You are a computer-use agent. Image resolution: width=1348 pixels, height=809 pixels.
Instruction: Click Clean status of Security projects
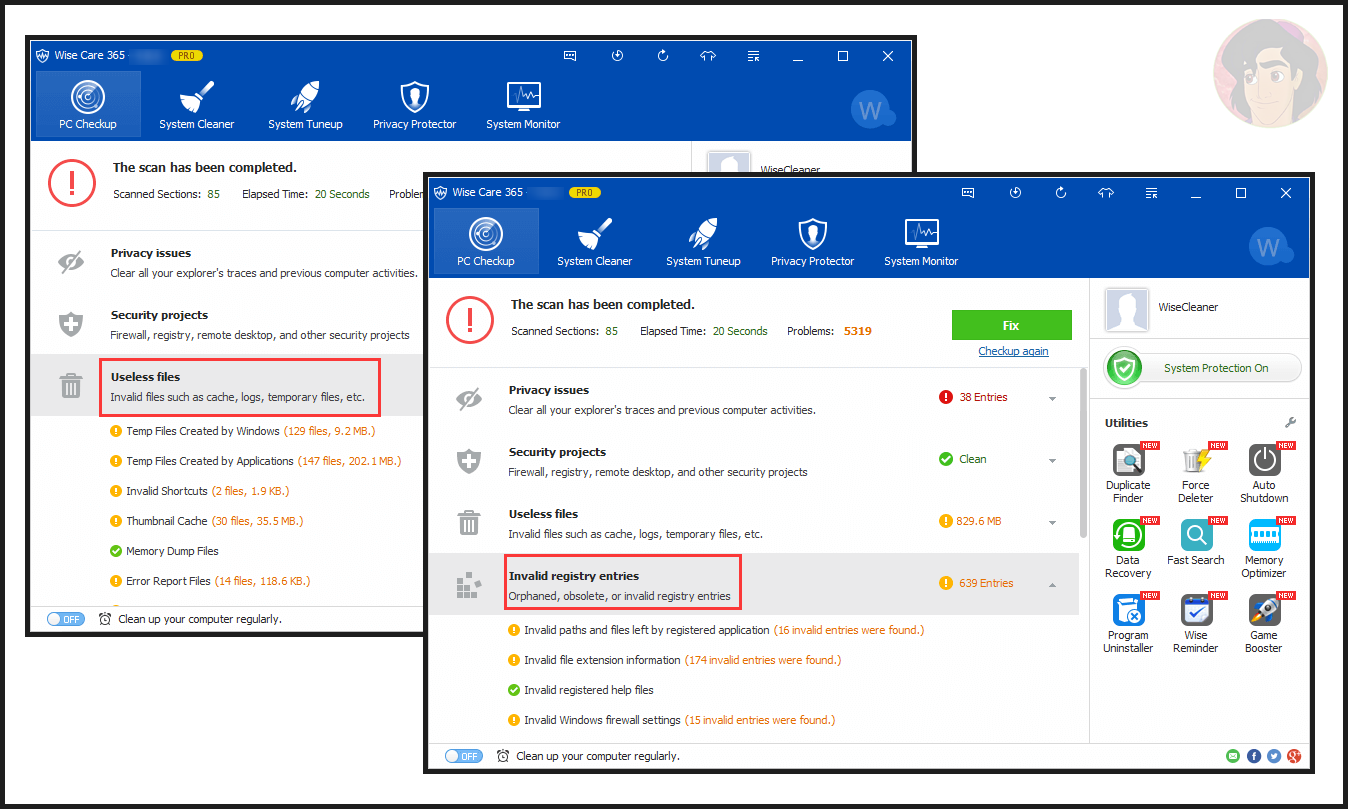963,459
